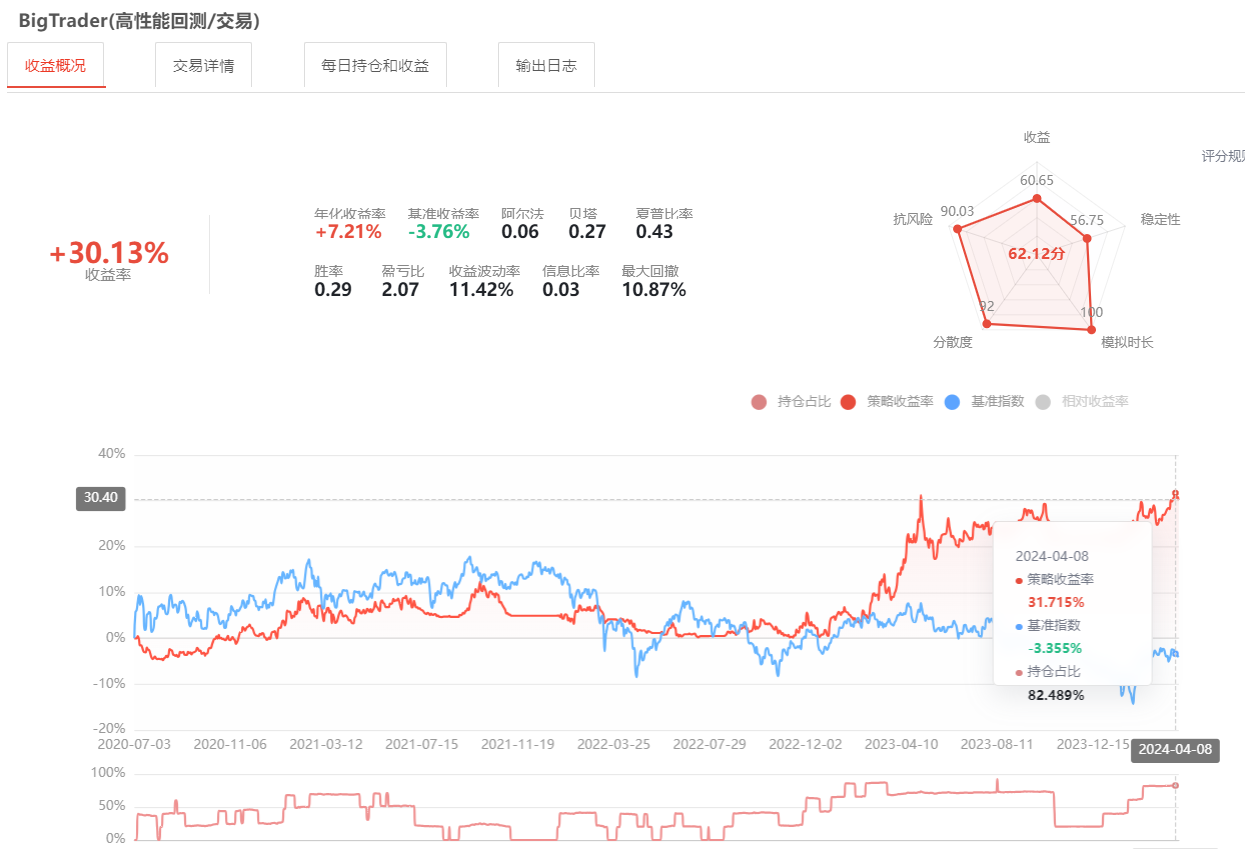Open the 输出日志 tab
Viewport: 1245px width, 849px height.
(x=546, y=66)
